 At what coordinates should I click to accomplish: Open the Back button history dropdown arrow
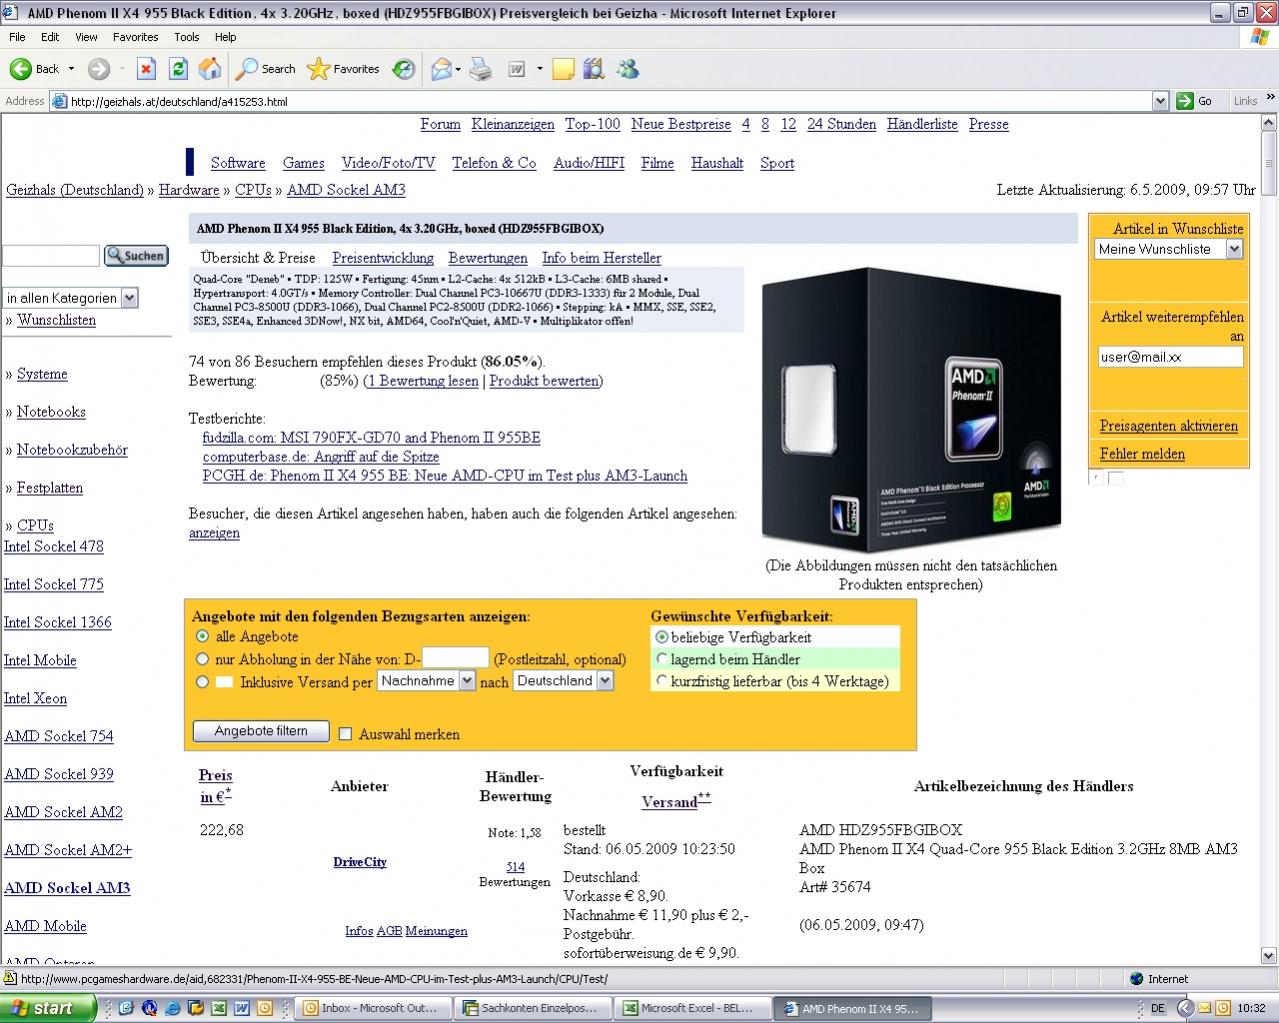(71, 69)
